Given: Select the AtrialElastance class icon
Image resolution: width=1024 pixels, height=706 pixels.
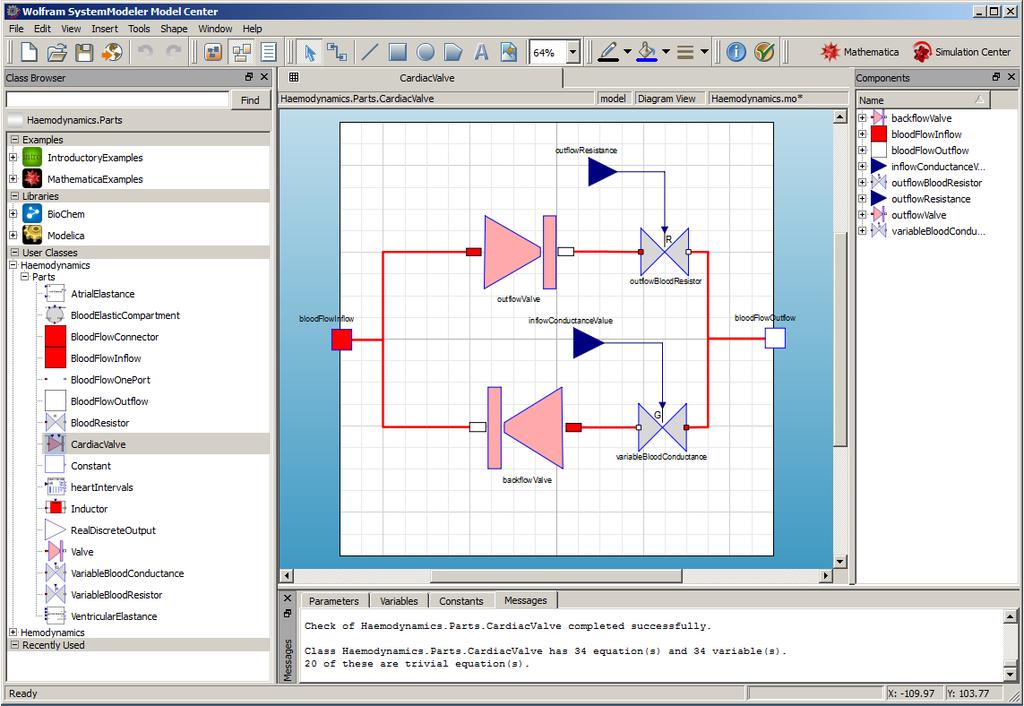Looking at the screenshot, I should coord(56,294).
